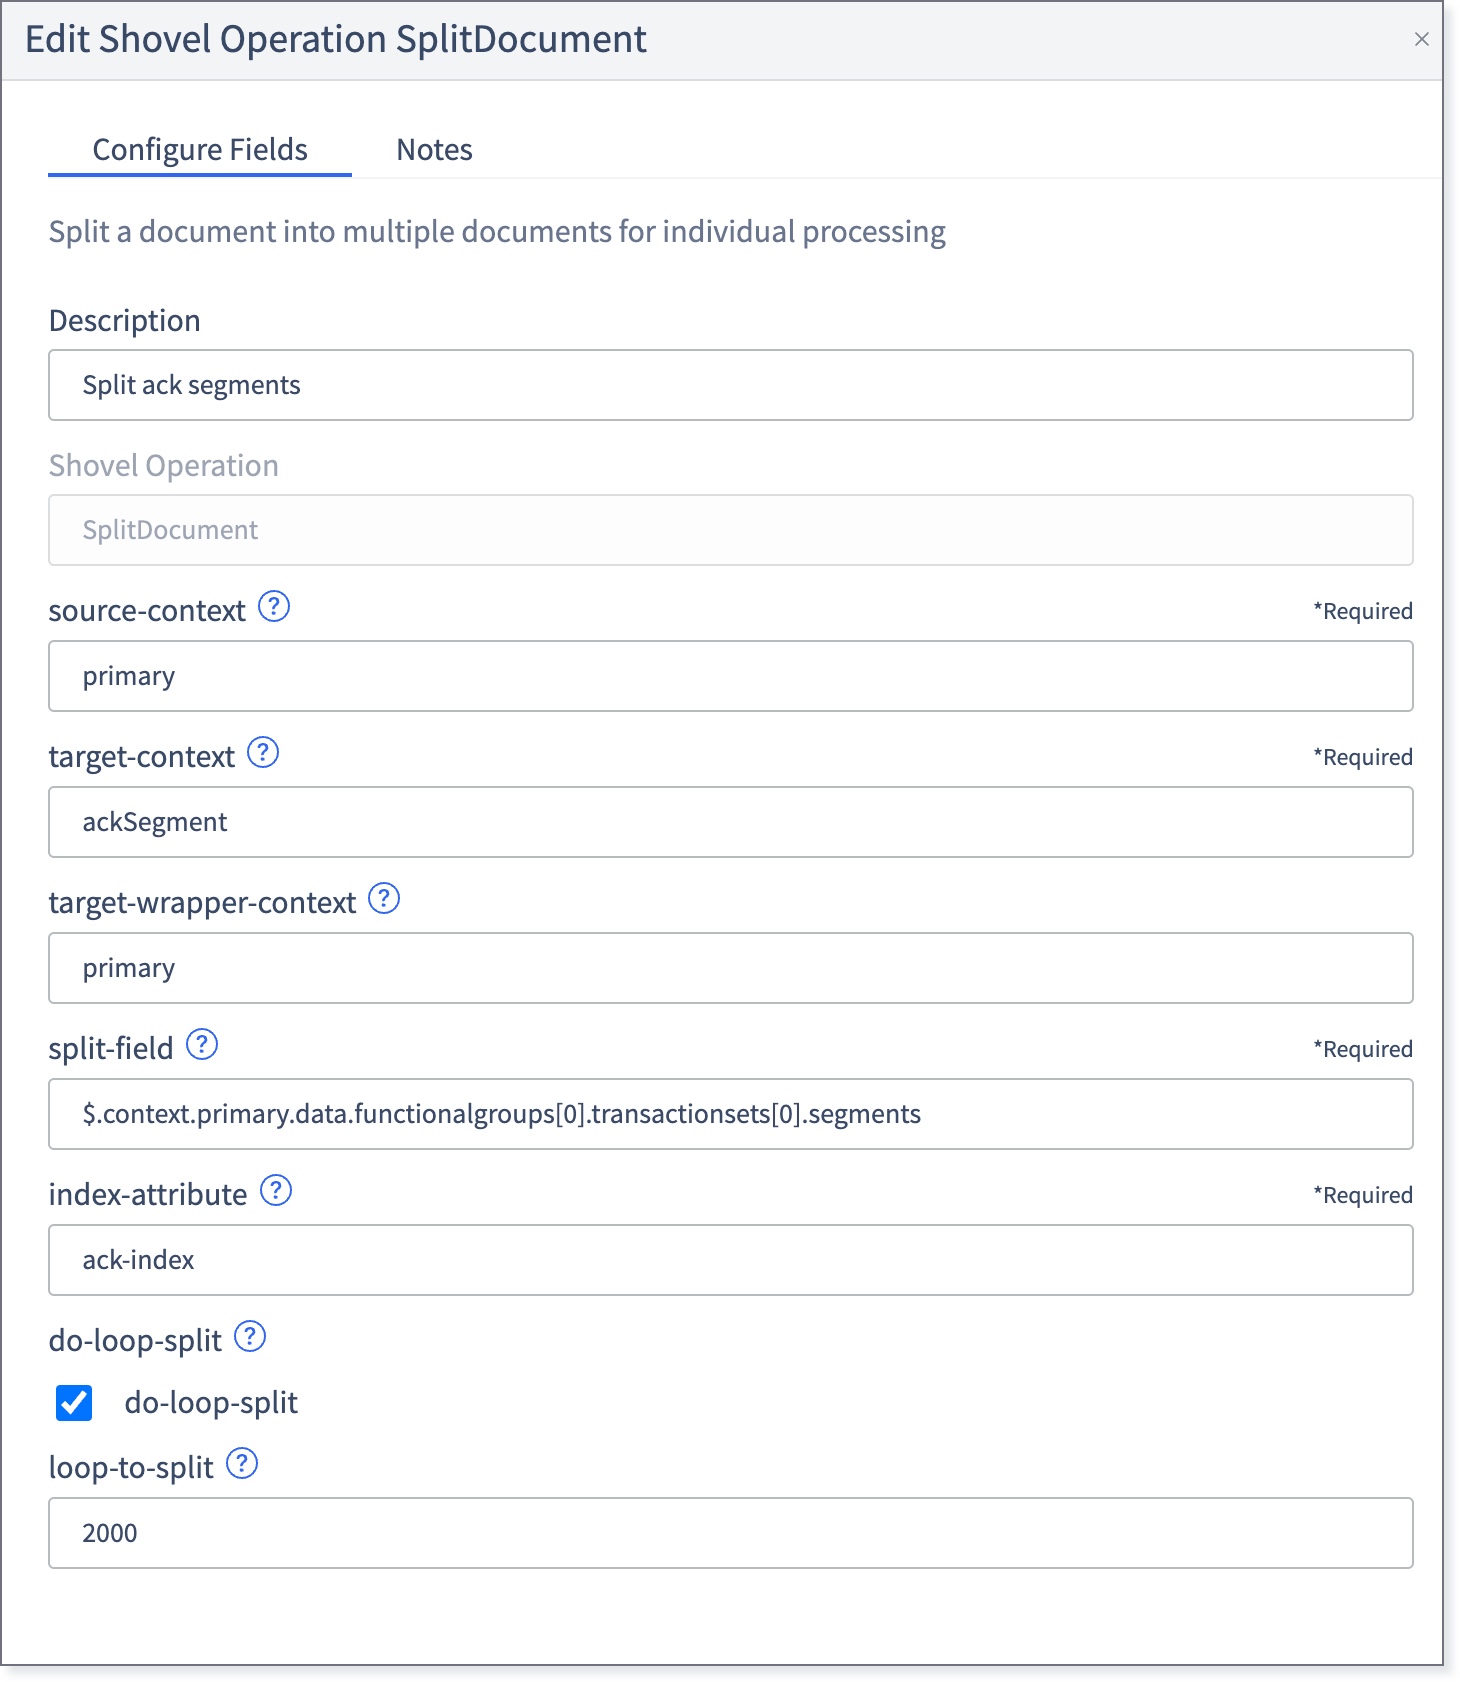Focus the target-context field with ackSegment

(x=730, y=822)
